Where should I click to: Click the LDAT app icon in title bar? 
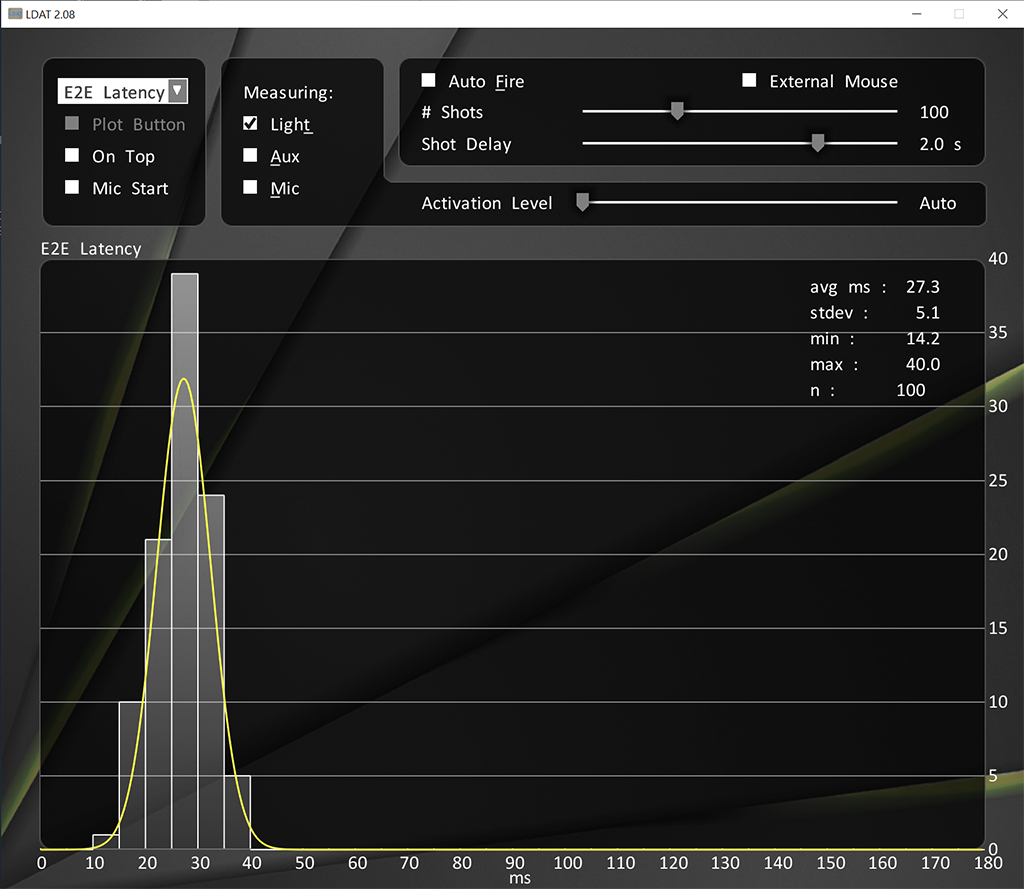(14, 14)
